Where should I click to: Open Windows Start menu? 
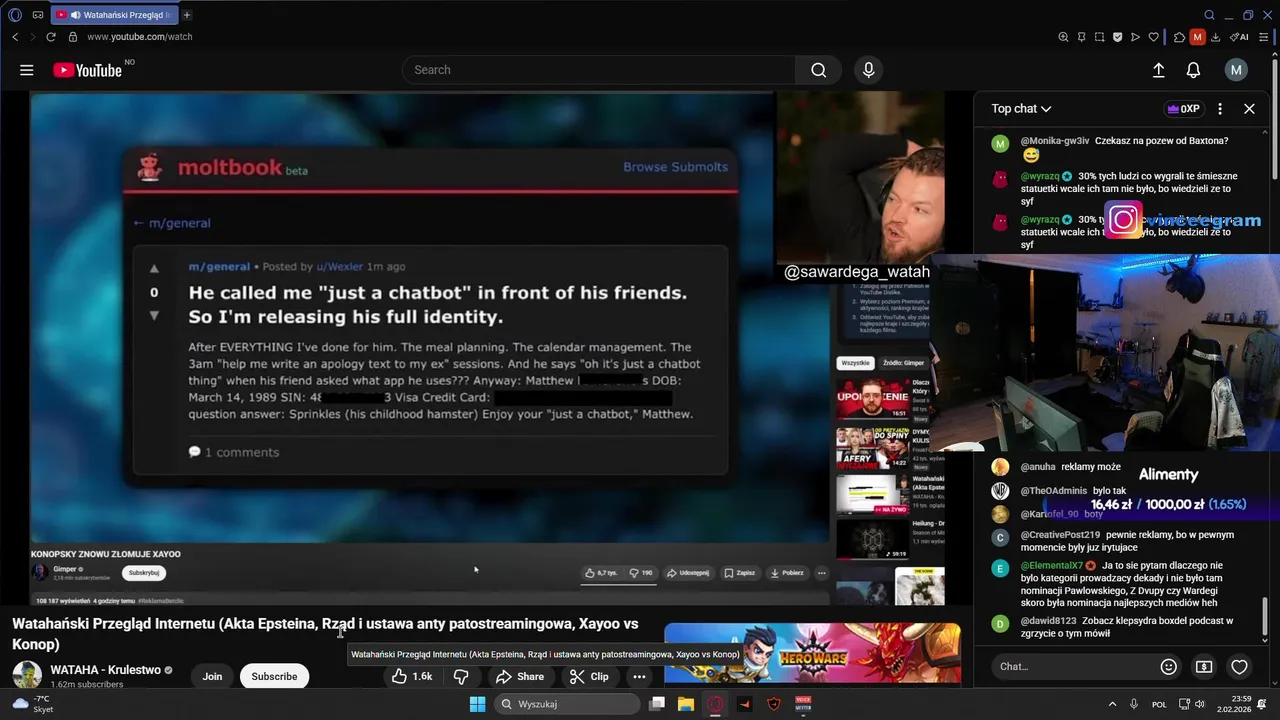[x=478, y=704]
